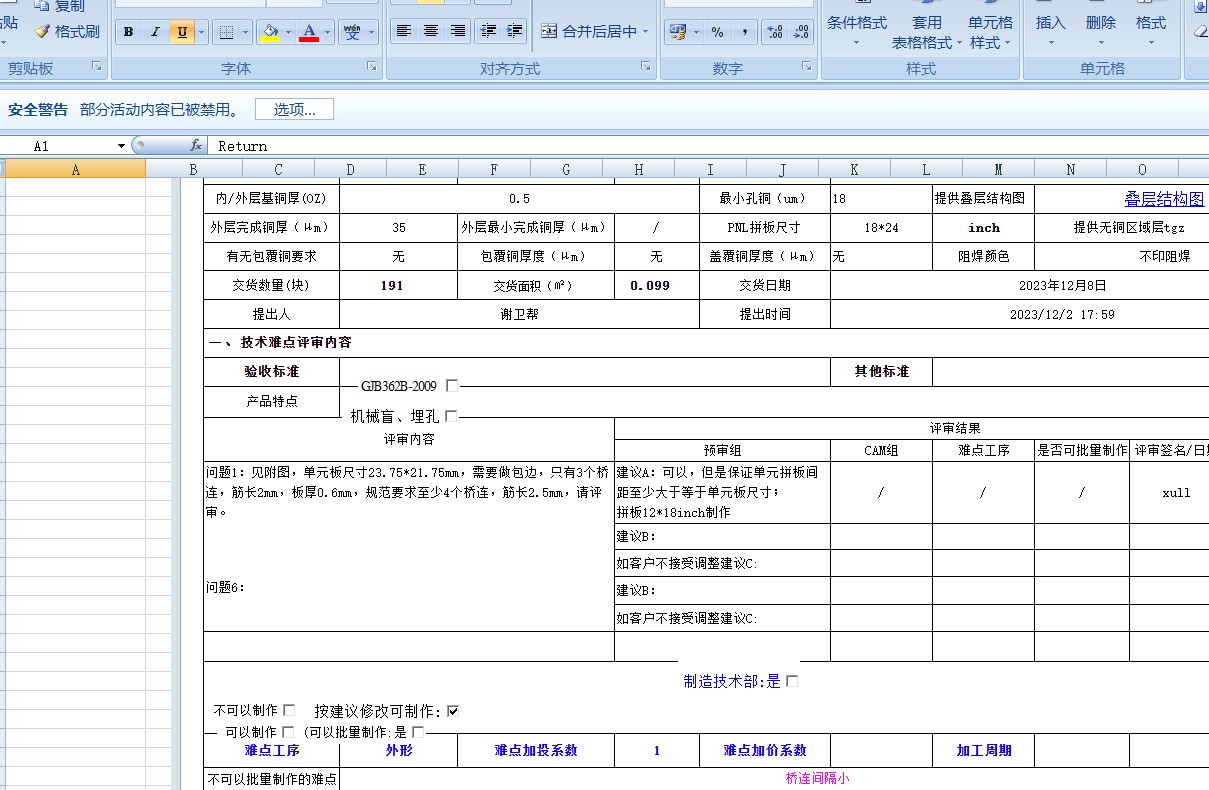The image size is (1209, 790).
Task: Toggle Bold formatting
Action: (x=128, y=32)
